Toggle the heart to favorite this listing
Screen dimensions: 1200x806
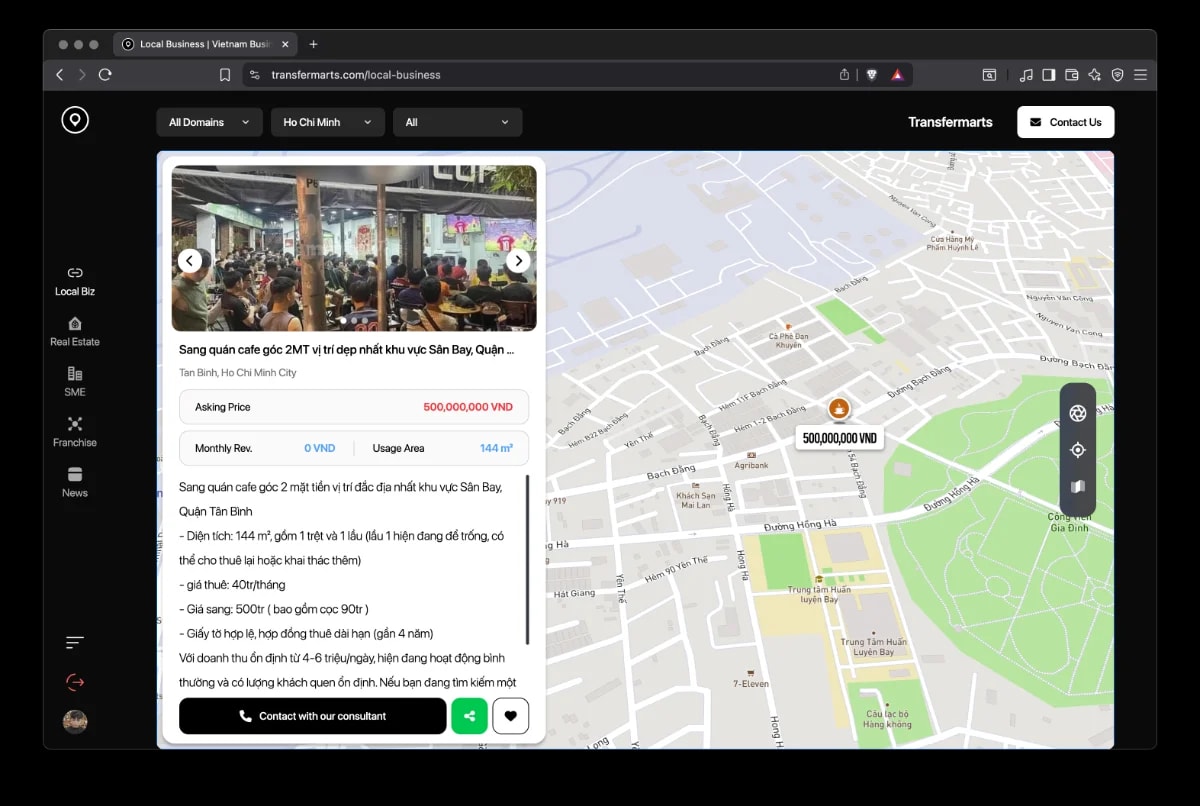(x=511, y=715)
